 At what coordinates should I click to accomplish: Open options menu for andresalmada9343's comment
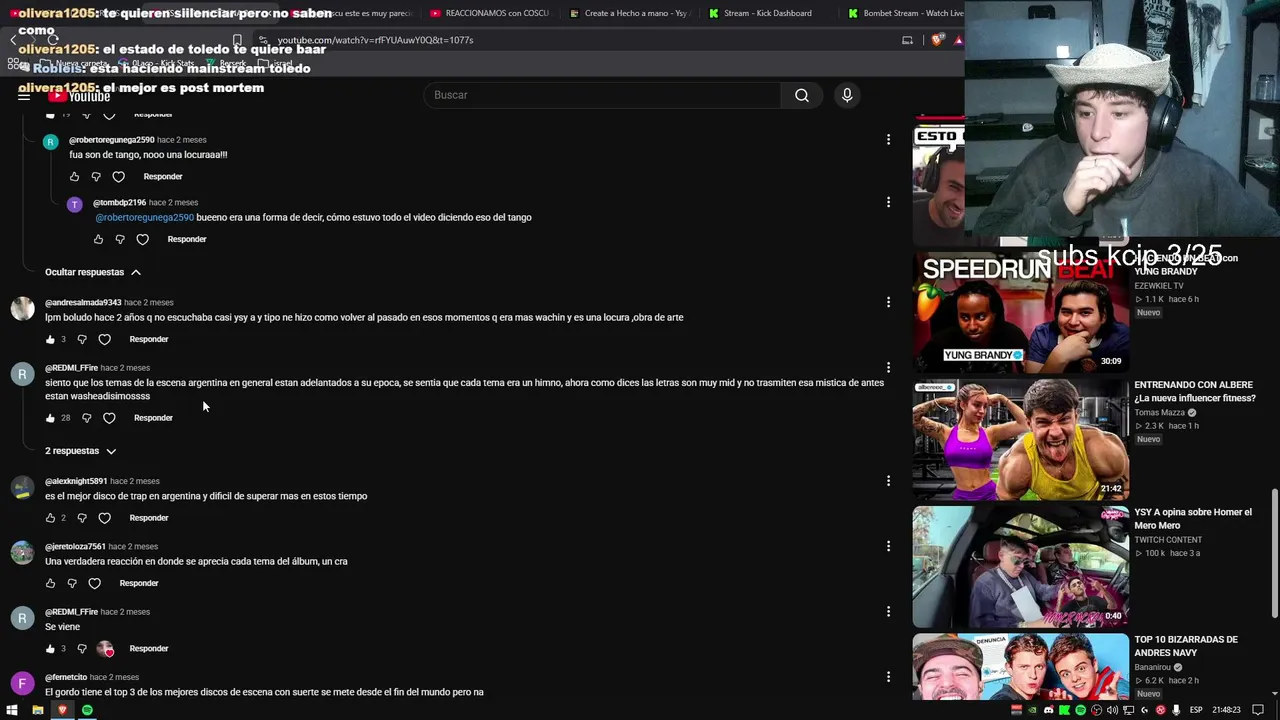[888, 302]
